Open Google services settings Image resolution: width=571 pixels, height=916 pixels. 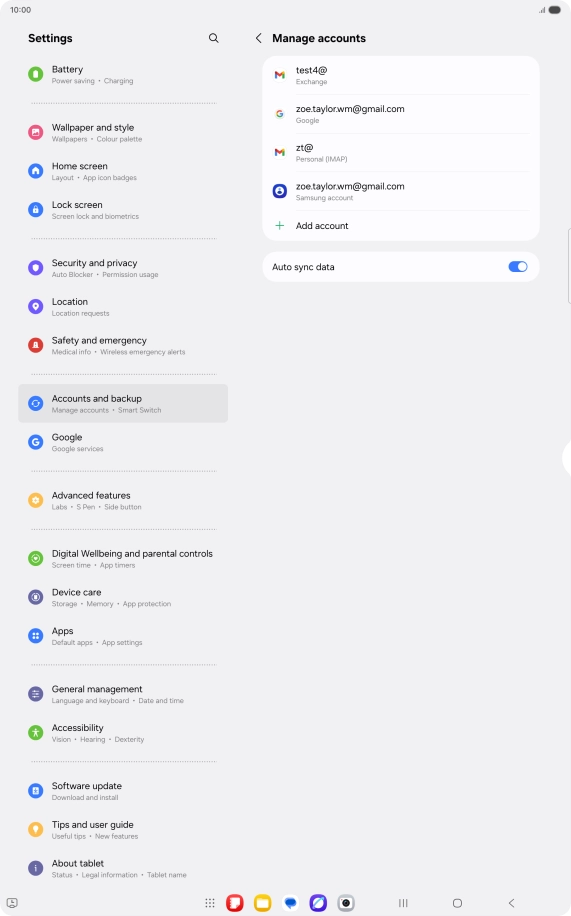coord(123,442)
